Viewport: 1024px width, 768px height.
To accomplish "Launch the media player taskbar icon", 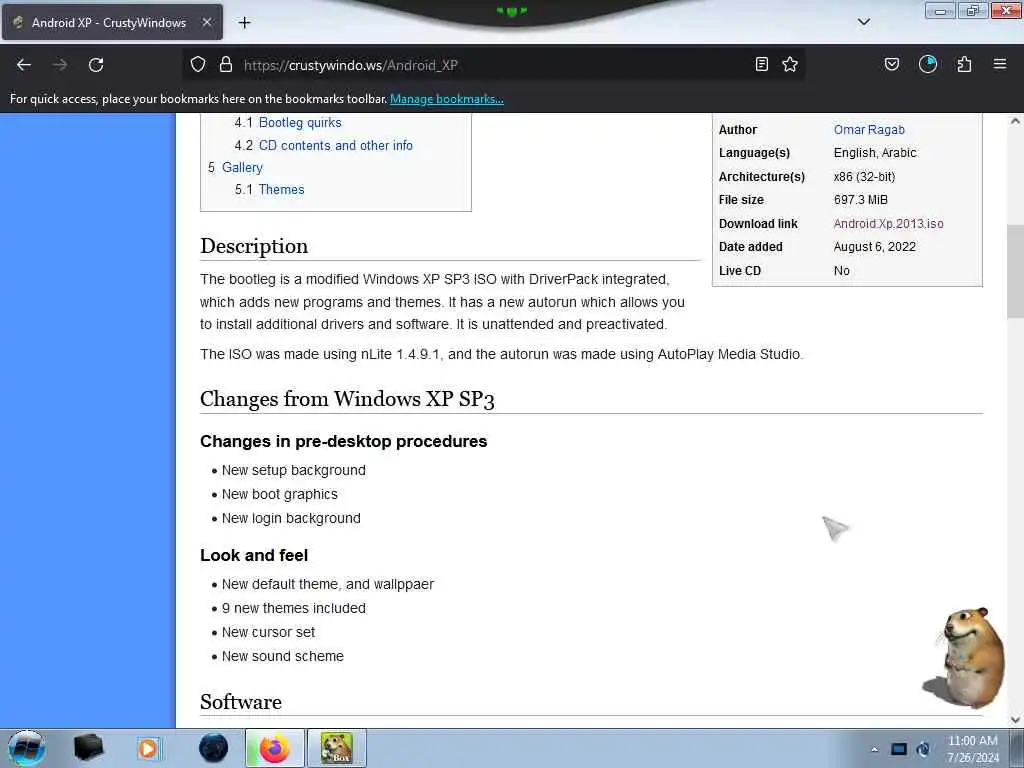I will click(x=148, y=748).
